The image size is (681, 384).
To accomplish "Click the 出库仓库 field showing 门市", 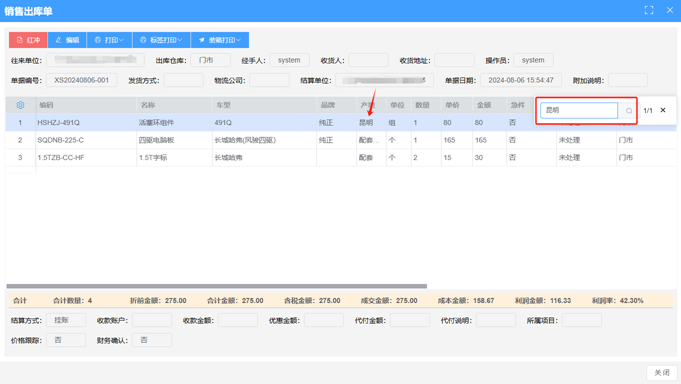I will (x=211, y=60).
